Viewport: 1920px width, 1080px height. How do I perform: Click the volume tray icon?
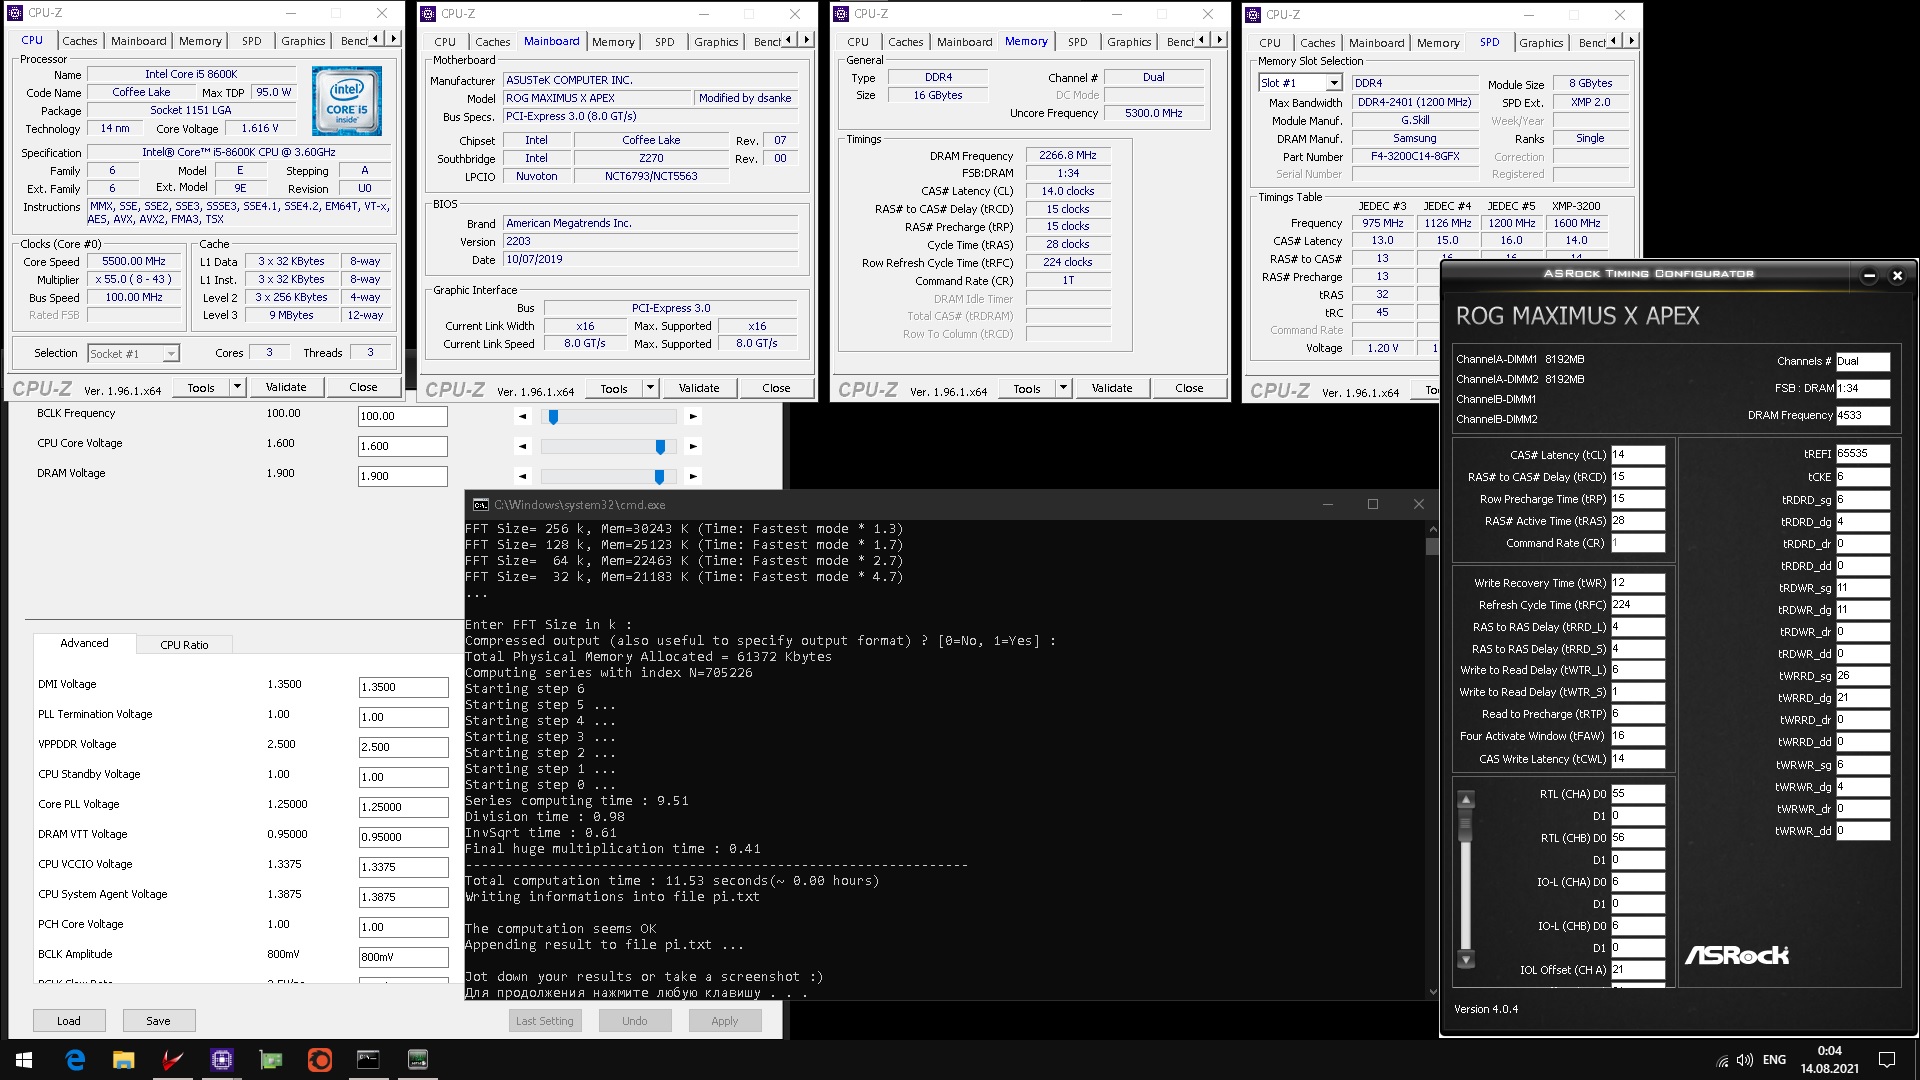tap(1745, 1060)
